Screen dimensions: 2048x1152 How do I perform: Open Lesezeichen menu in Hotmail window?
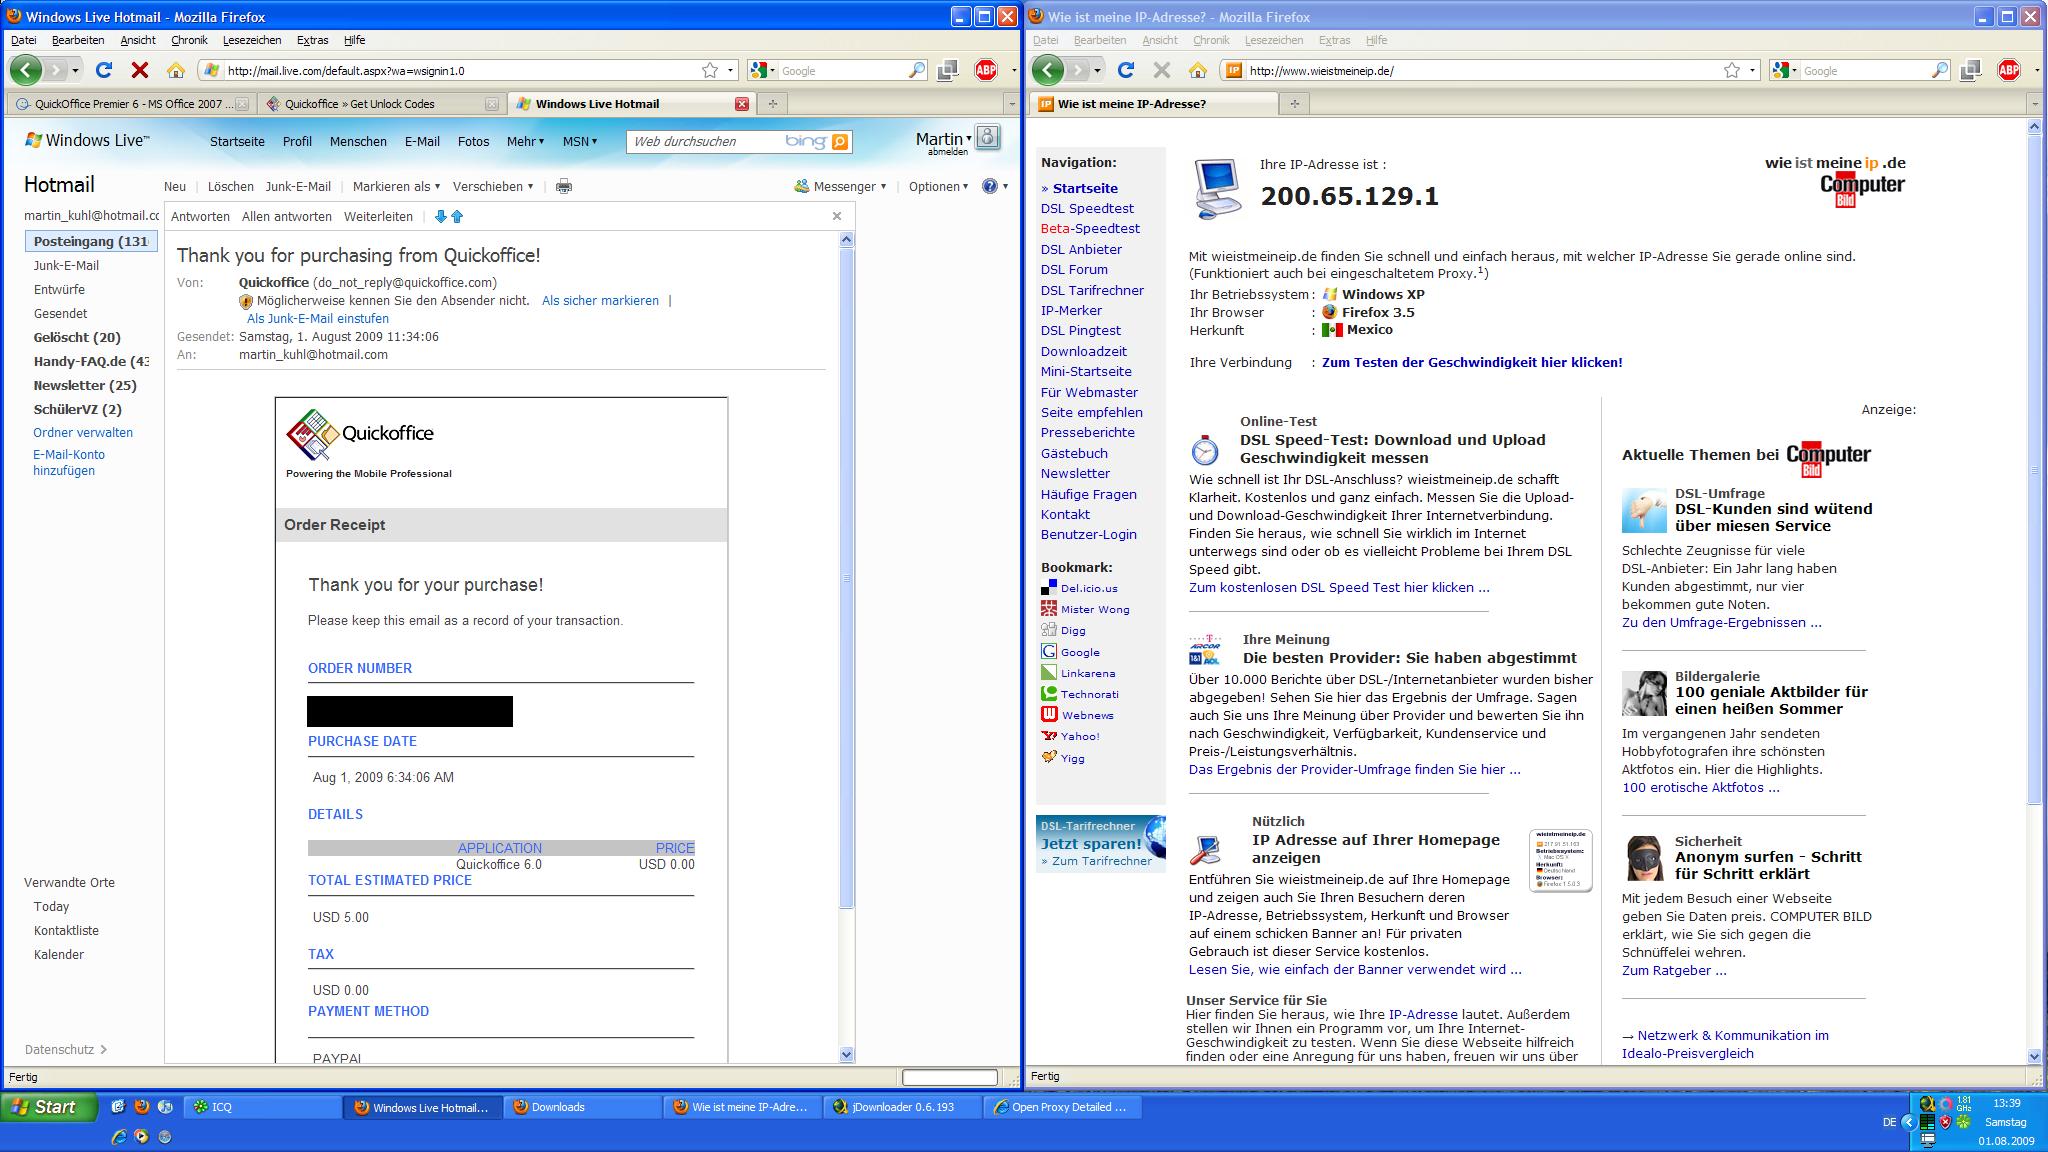coord(252,40)
